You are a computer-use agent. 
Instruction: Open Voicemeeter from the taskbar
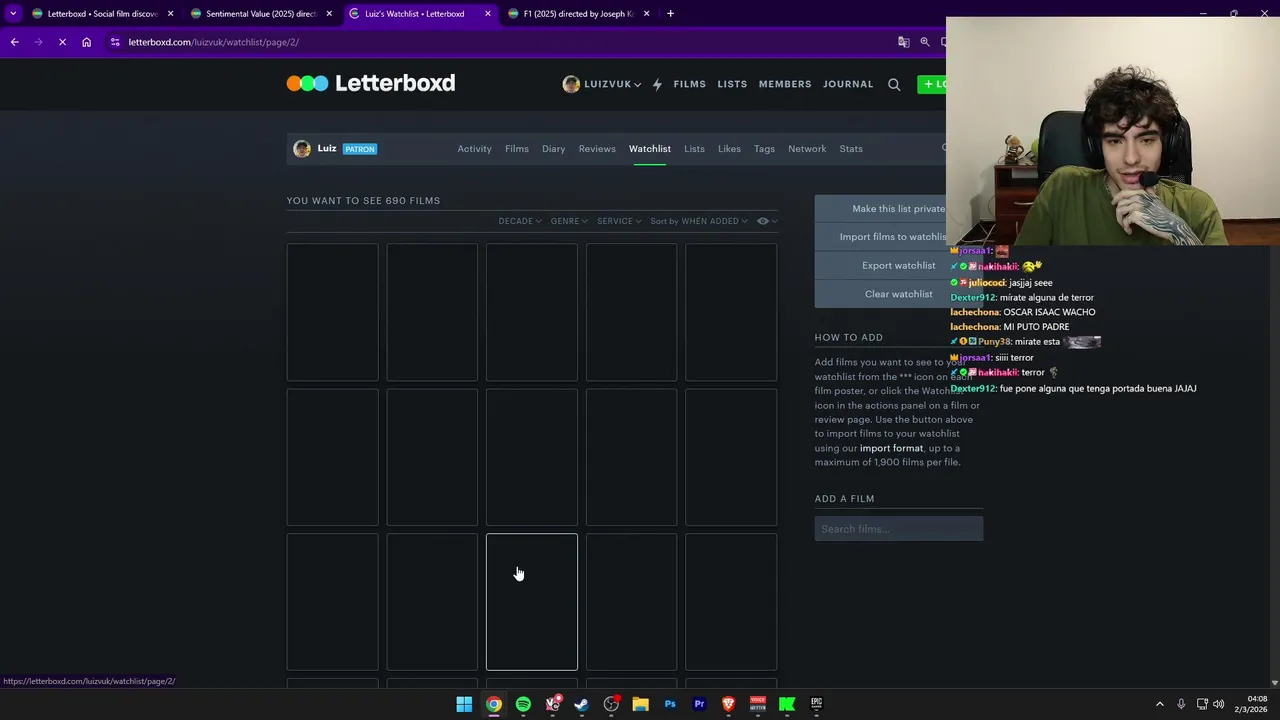[758, 704]
